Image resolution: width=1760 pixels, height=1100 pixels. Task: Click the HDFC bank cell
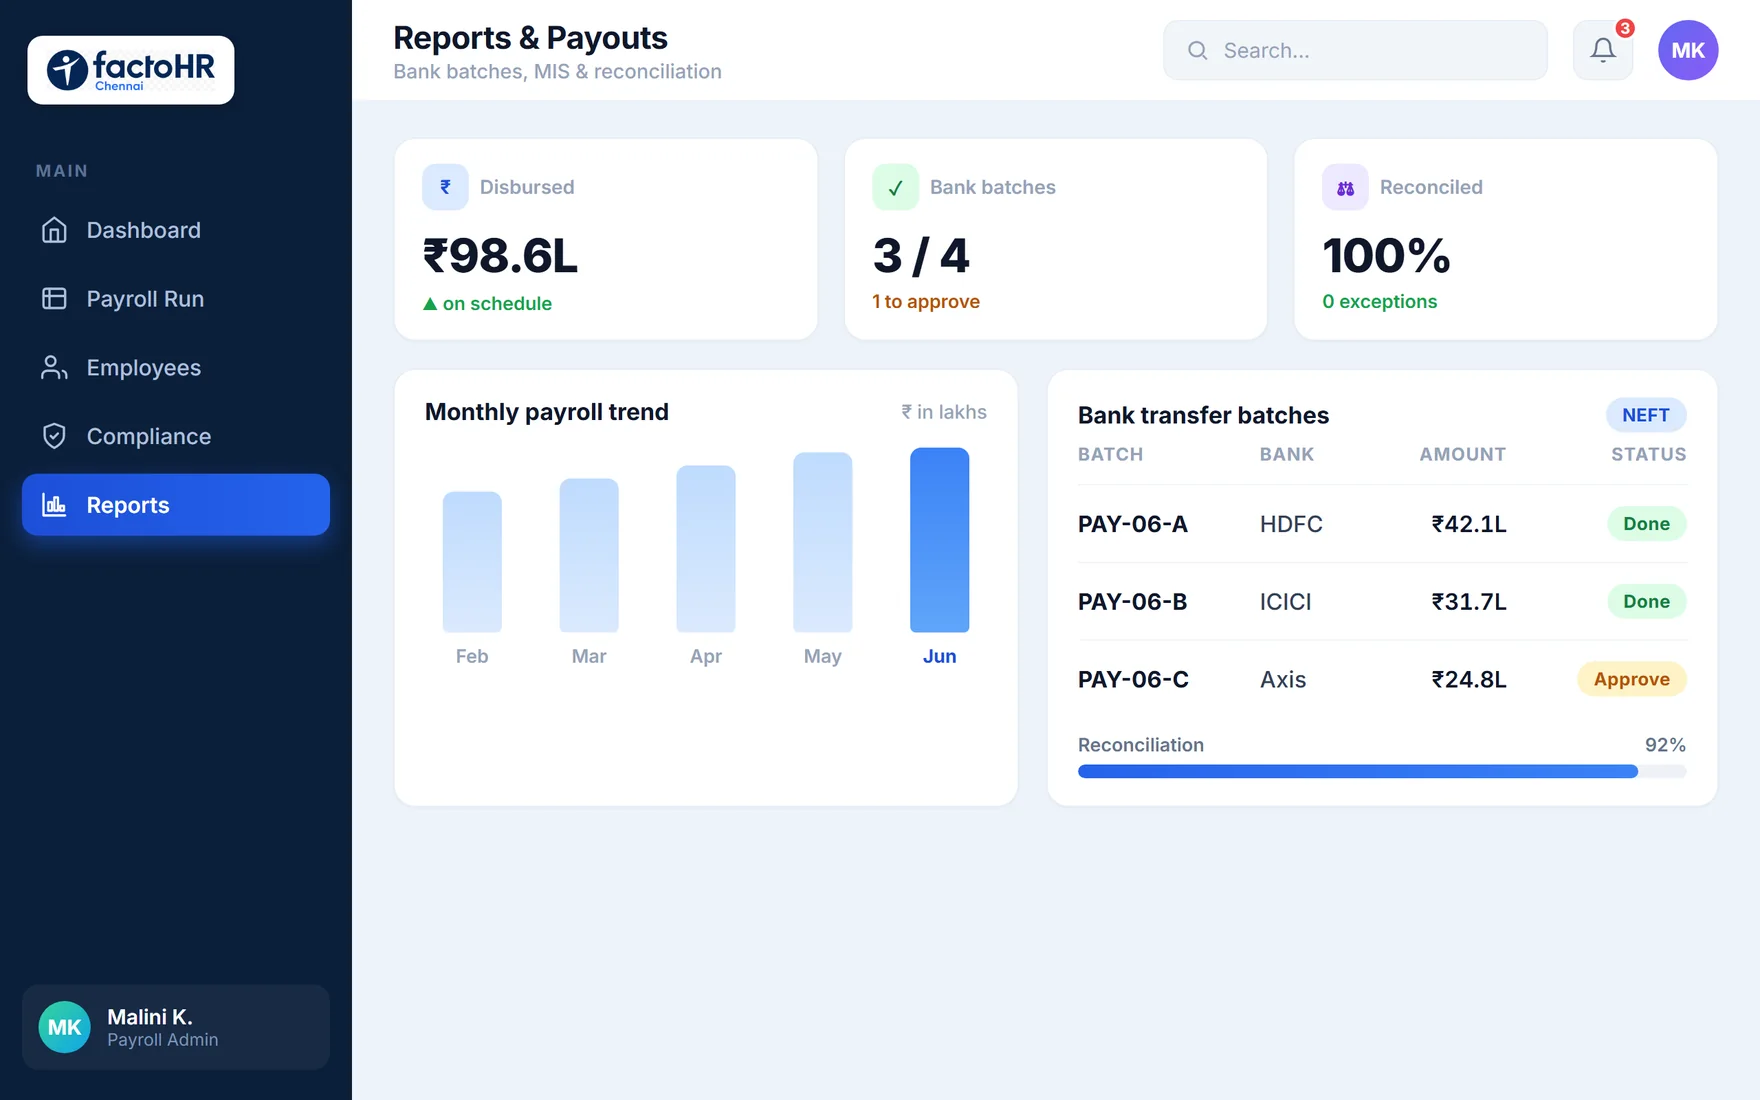tap(1291, 524)
